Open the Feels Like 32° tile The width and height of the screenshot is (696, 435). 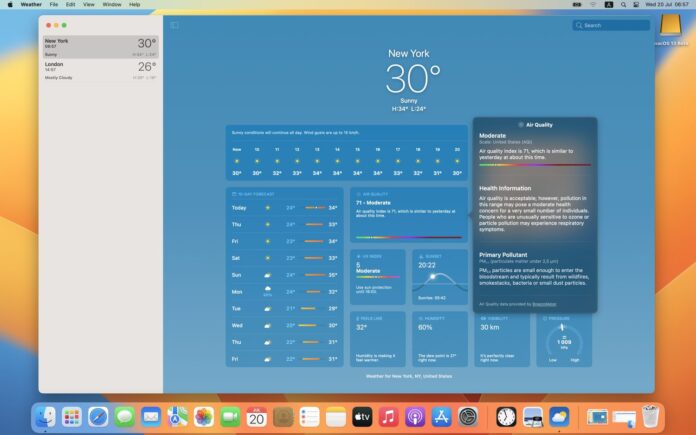click(378, 339)
